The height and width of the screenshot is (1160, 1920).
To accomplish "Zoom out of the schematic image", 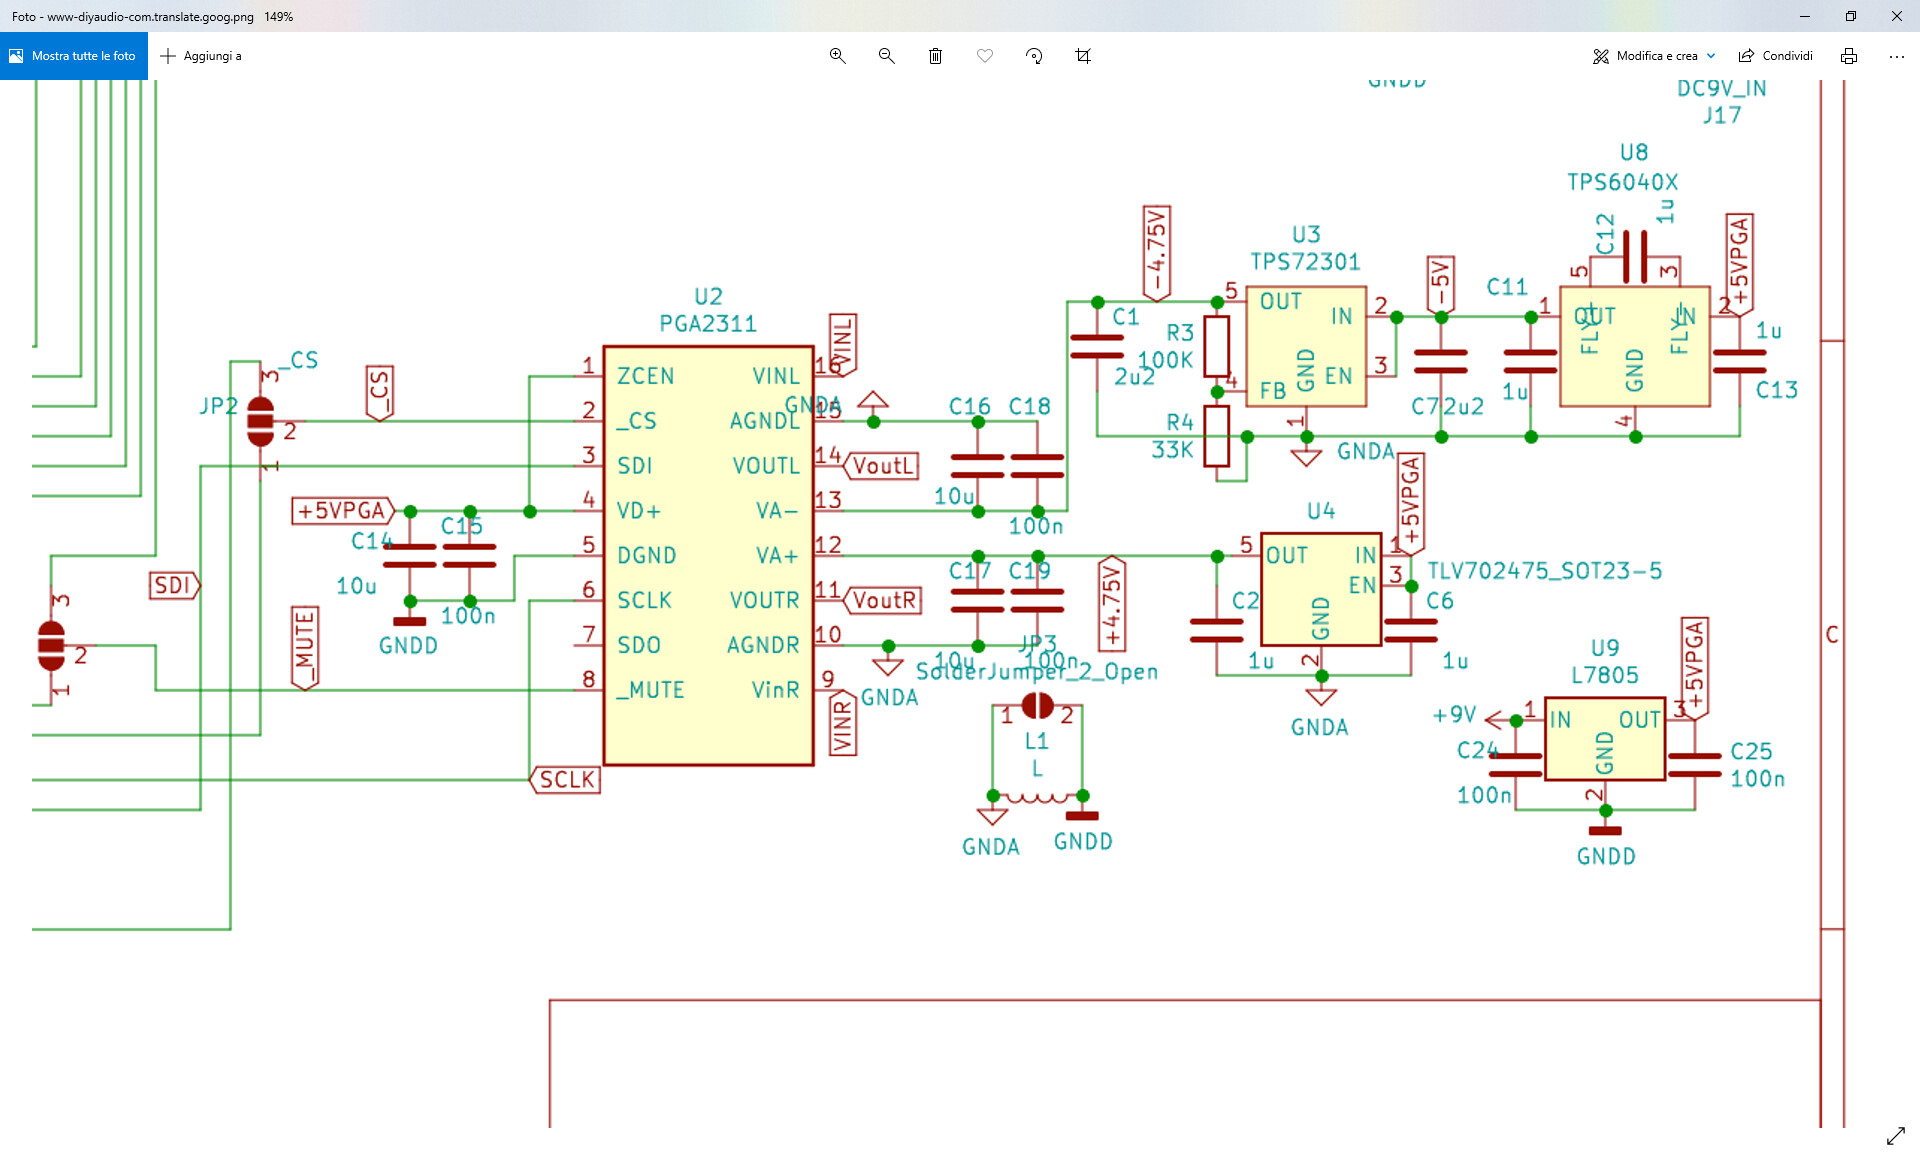I will [886, 56].
